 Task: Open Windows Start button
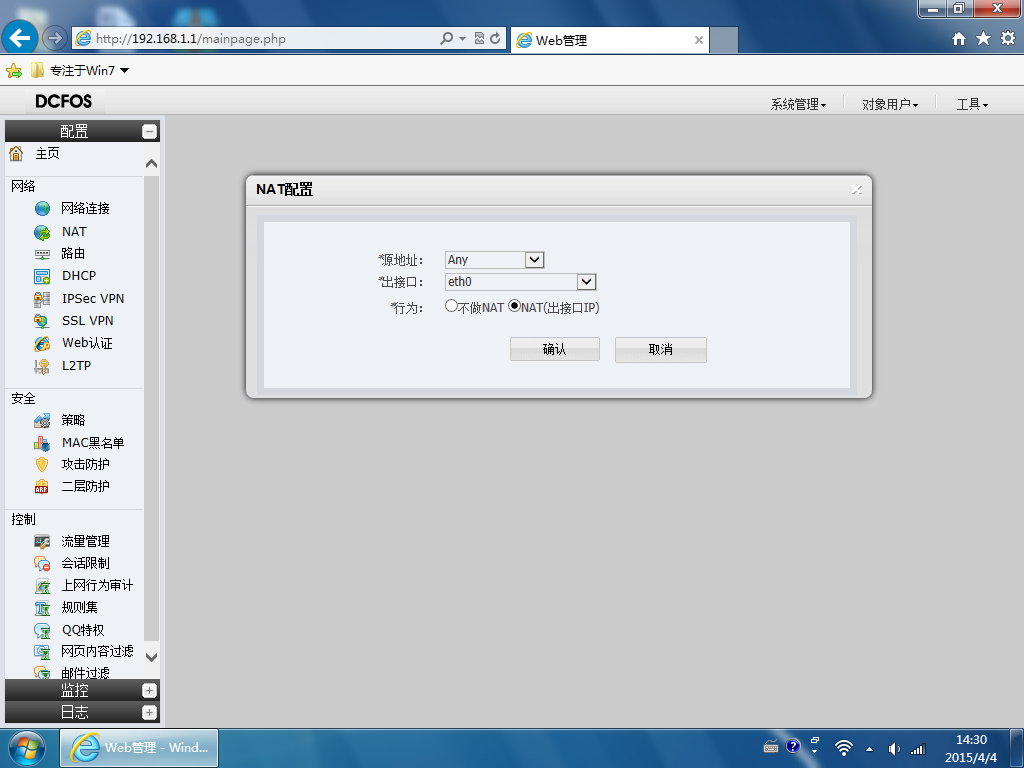click(27, 748)
